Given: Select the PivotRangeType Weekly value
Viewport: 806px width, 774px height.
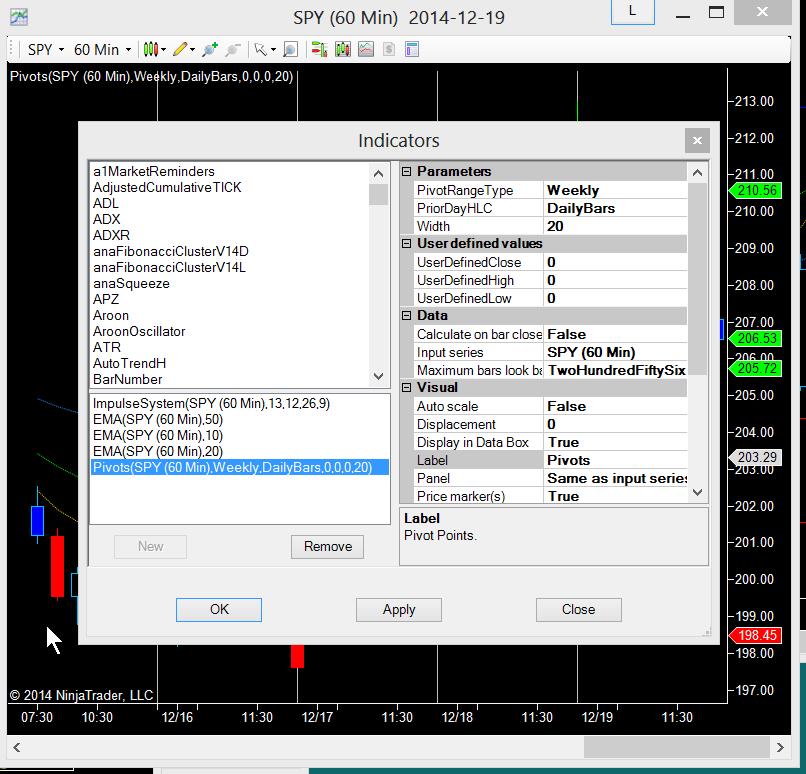Looking at the screenshot, I should coord(615,190).
